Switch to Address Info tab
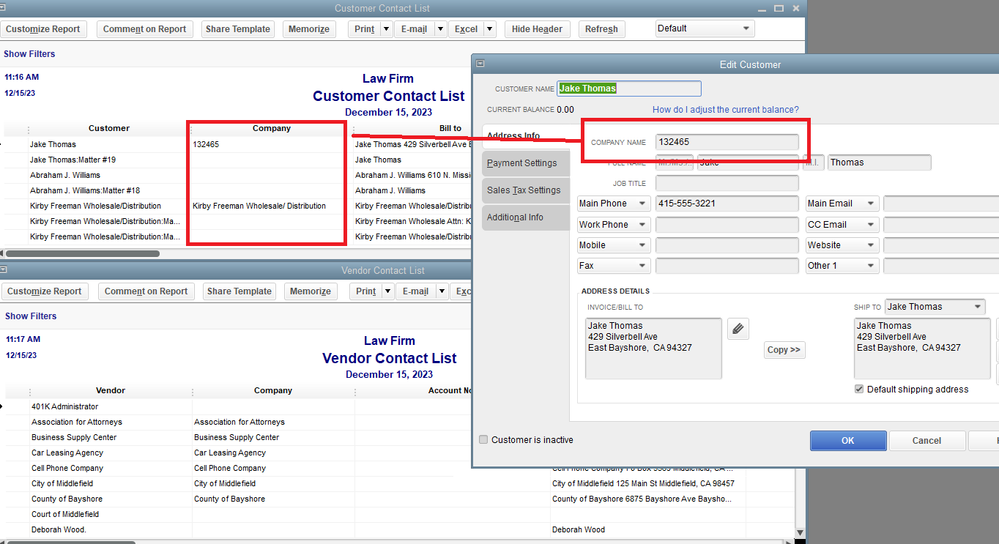 click(525, 136)
